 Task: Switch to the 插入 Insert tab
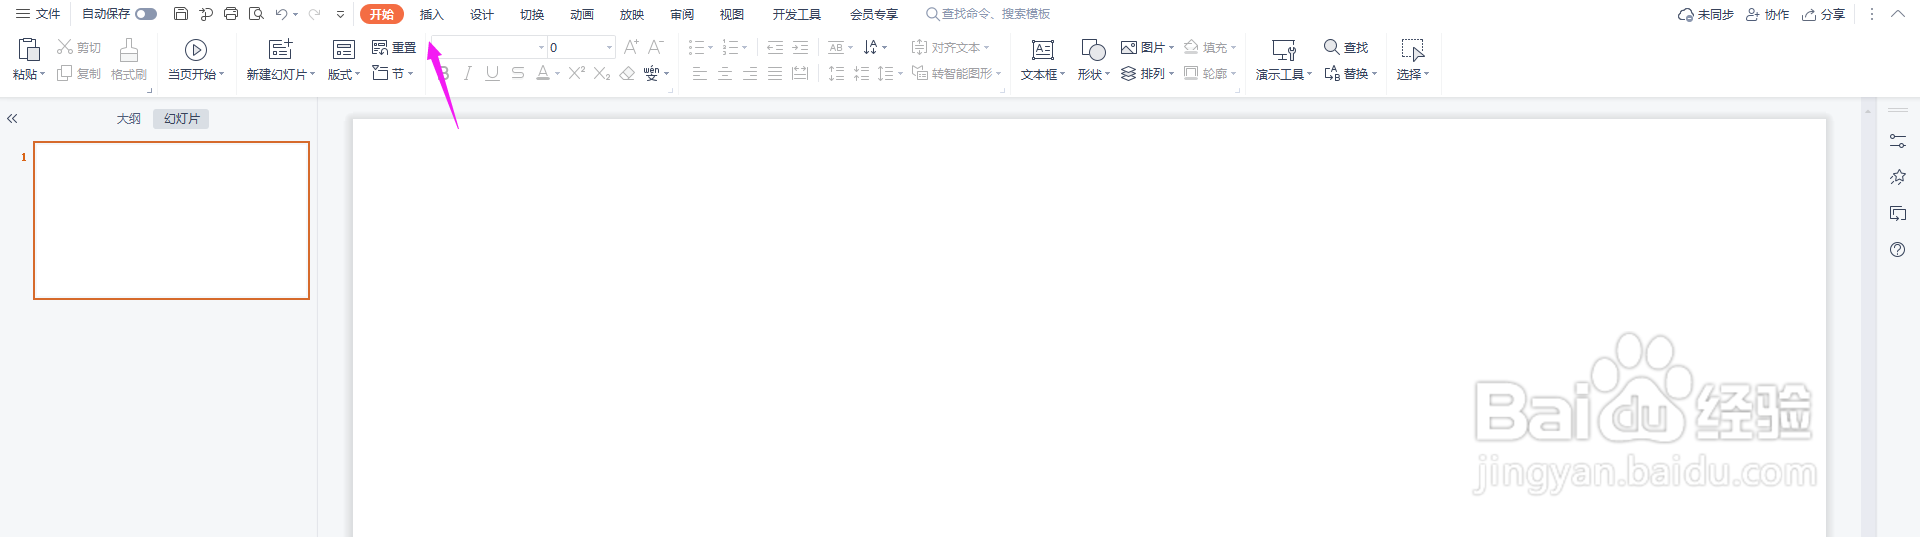[431, 14]
